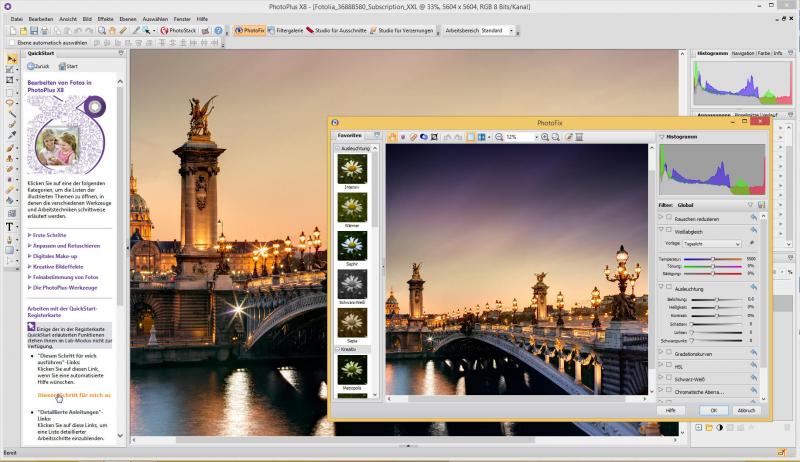
Task: Open the Vorlage dropdown showing Tageslicht
Action: [710, 243]
